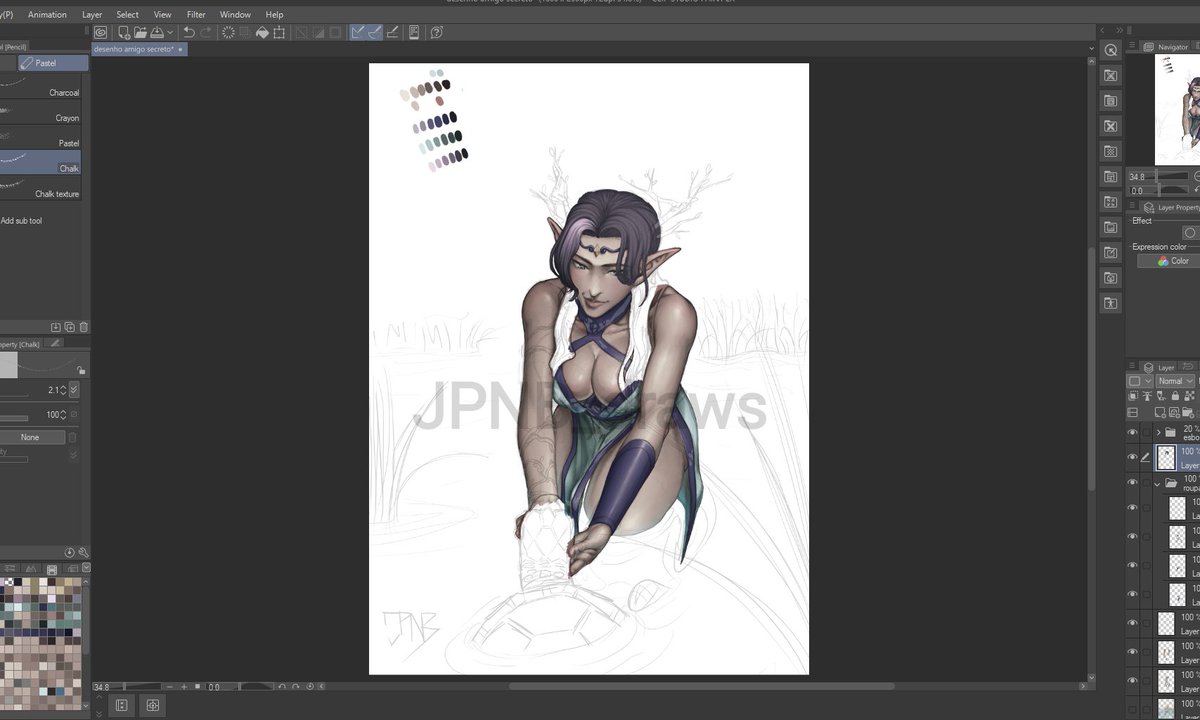Open the Filter menu
1200x720 pixels.
click(196, 14)
